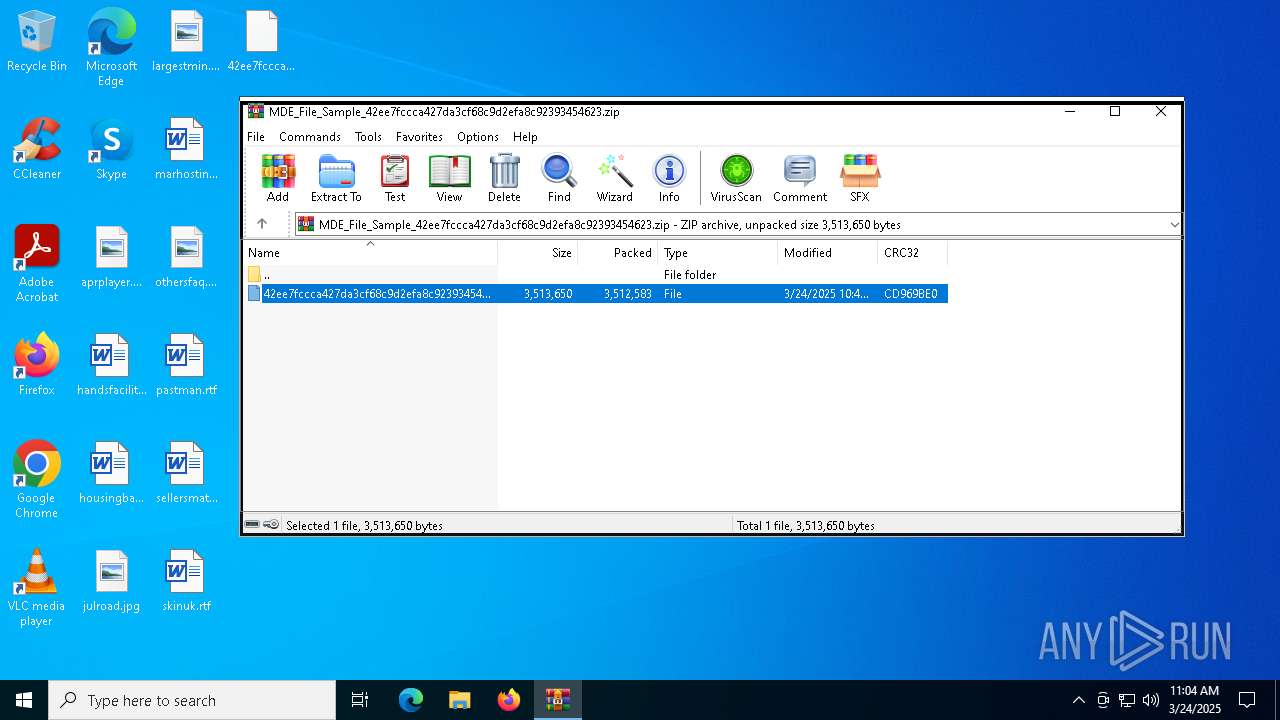Image resolution: width=1280 pixels, height=720 pixels.
Task: Sort by Size column header
Action: click(538, 252)
